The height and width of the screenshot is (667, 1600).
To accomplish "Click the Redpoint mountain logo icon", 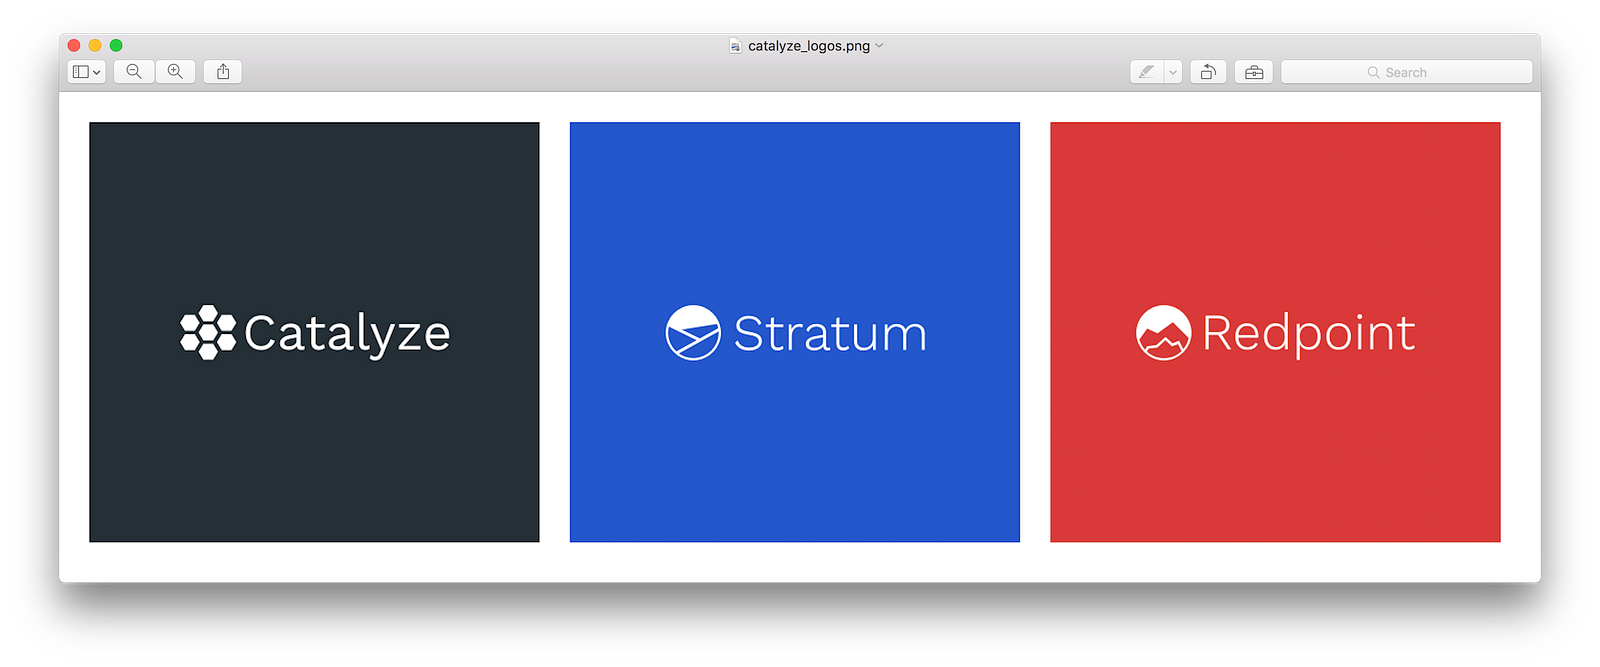I will pos(1164,332).
